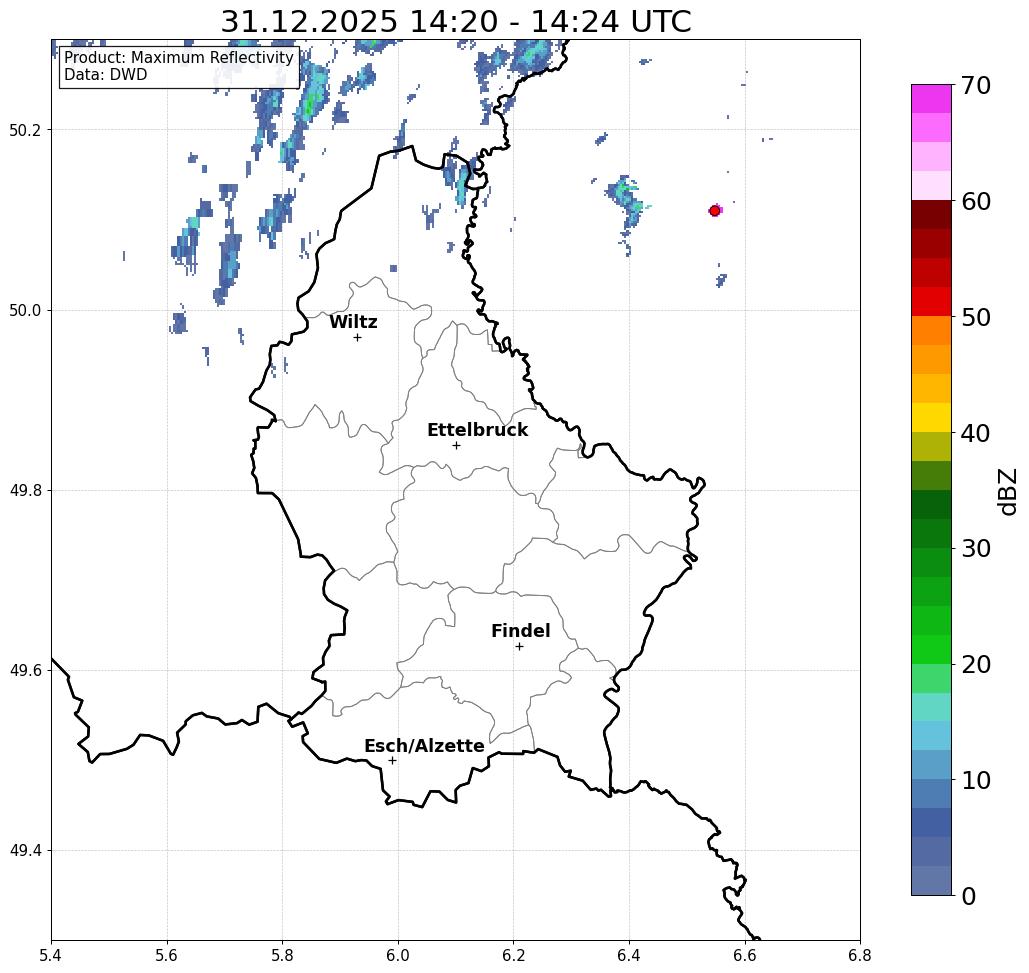Click the colorbar label '50'
Screen dimensions: 1029x973
tap(975, 317)
